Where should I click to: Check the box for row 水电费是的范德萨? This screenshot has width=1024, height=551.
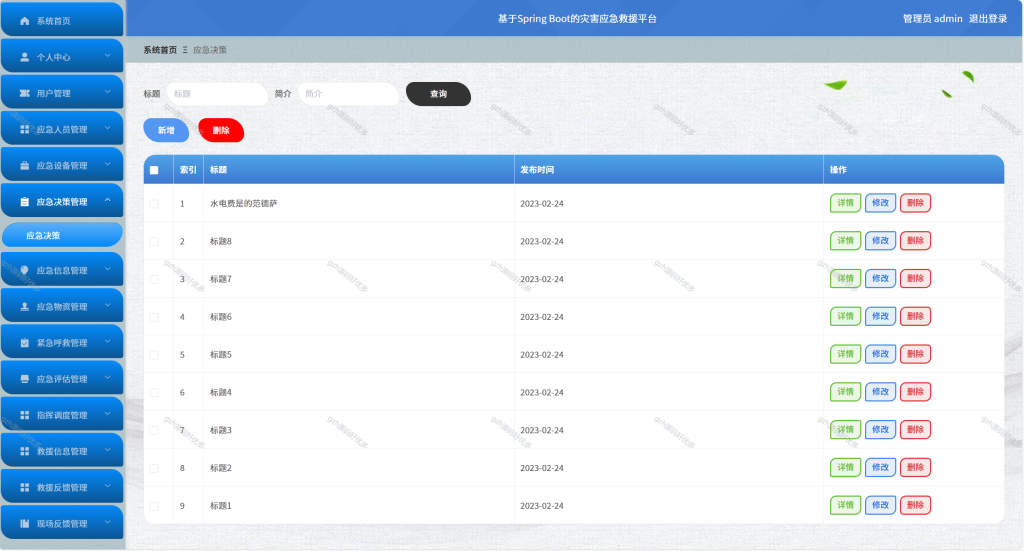click(154, 204)
